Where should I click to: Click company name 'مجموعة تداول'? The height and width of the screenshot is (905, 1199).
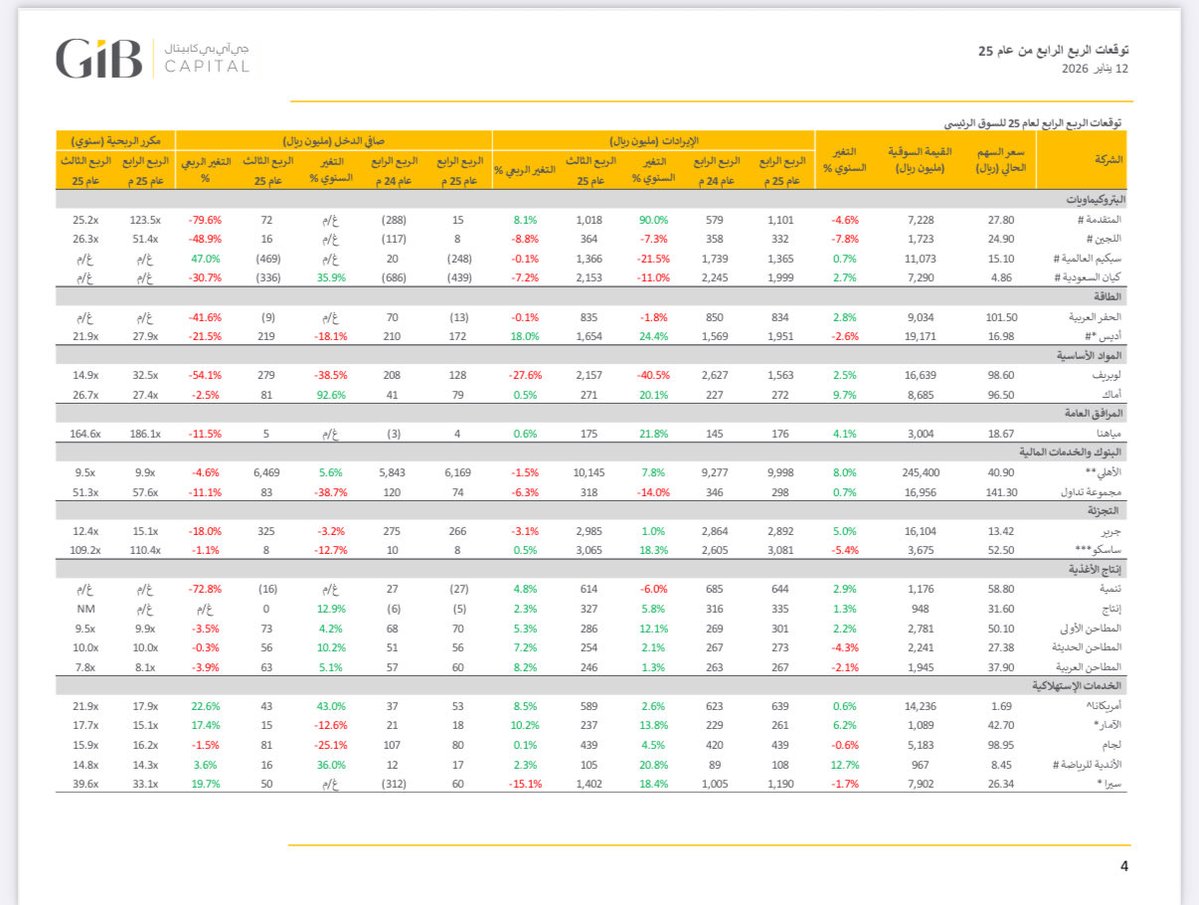coord(1090,493)
